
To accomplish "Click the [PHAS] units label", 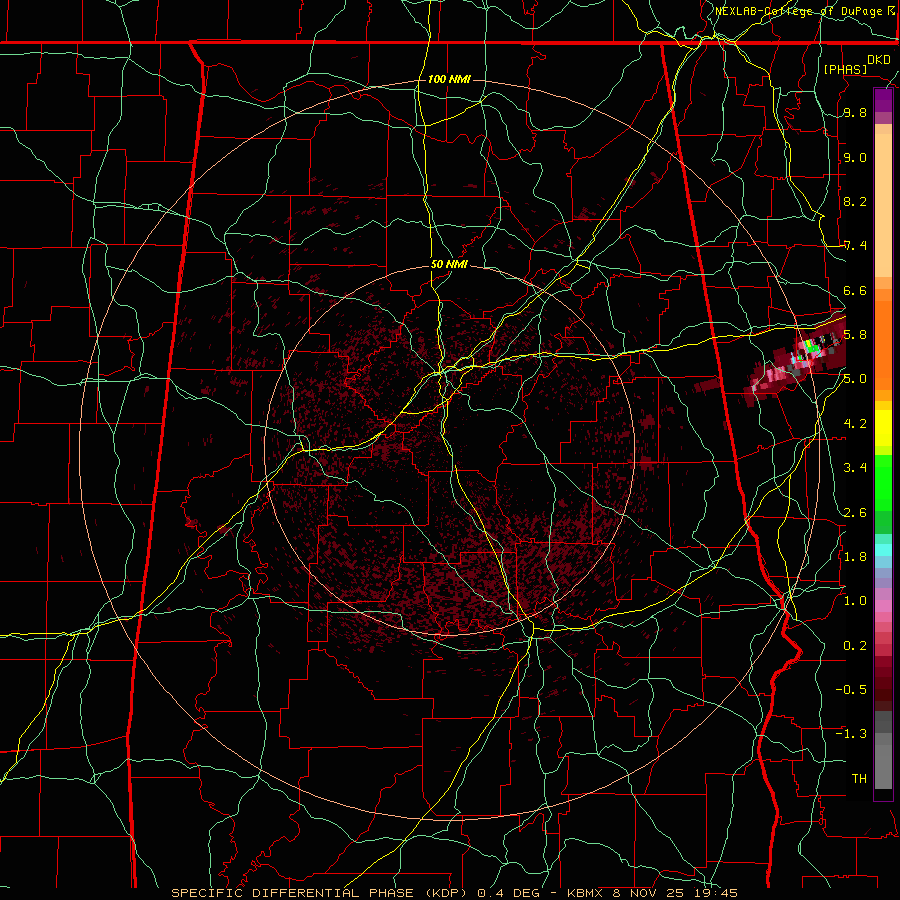I will coord(845,69).
